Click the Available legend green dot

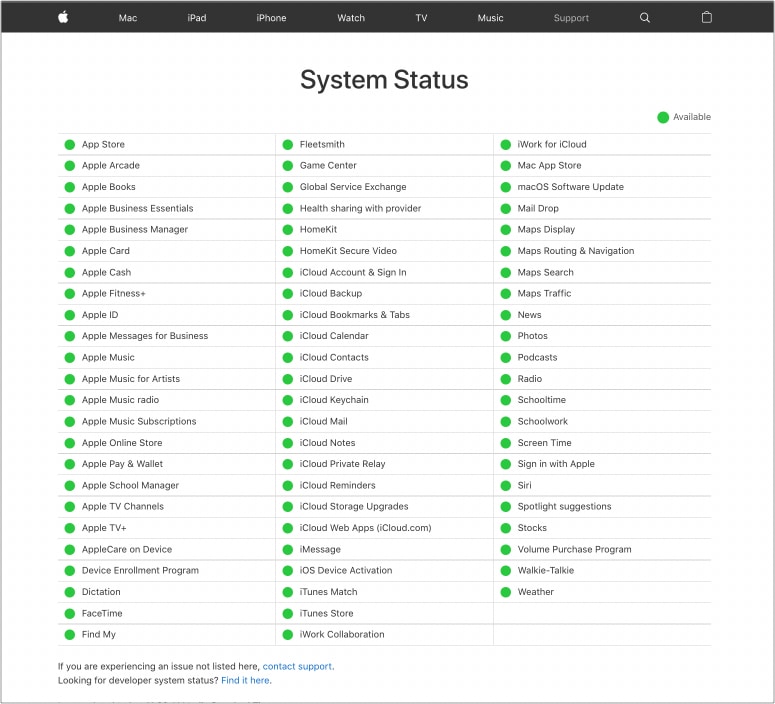663,117
